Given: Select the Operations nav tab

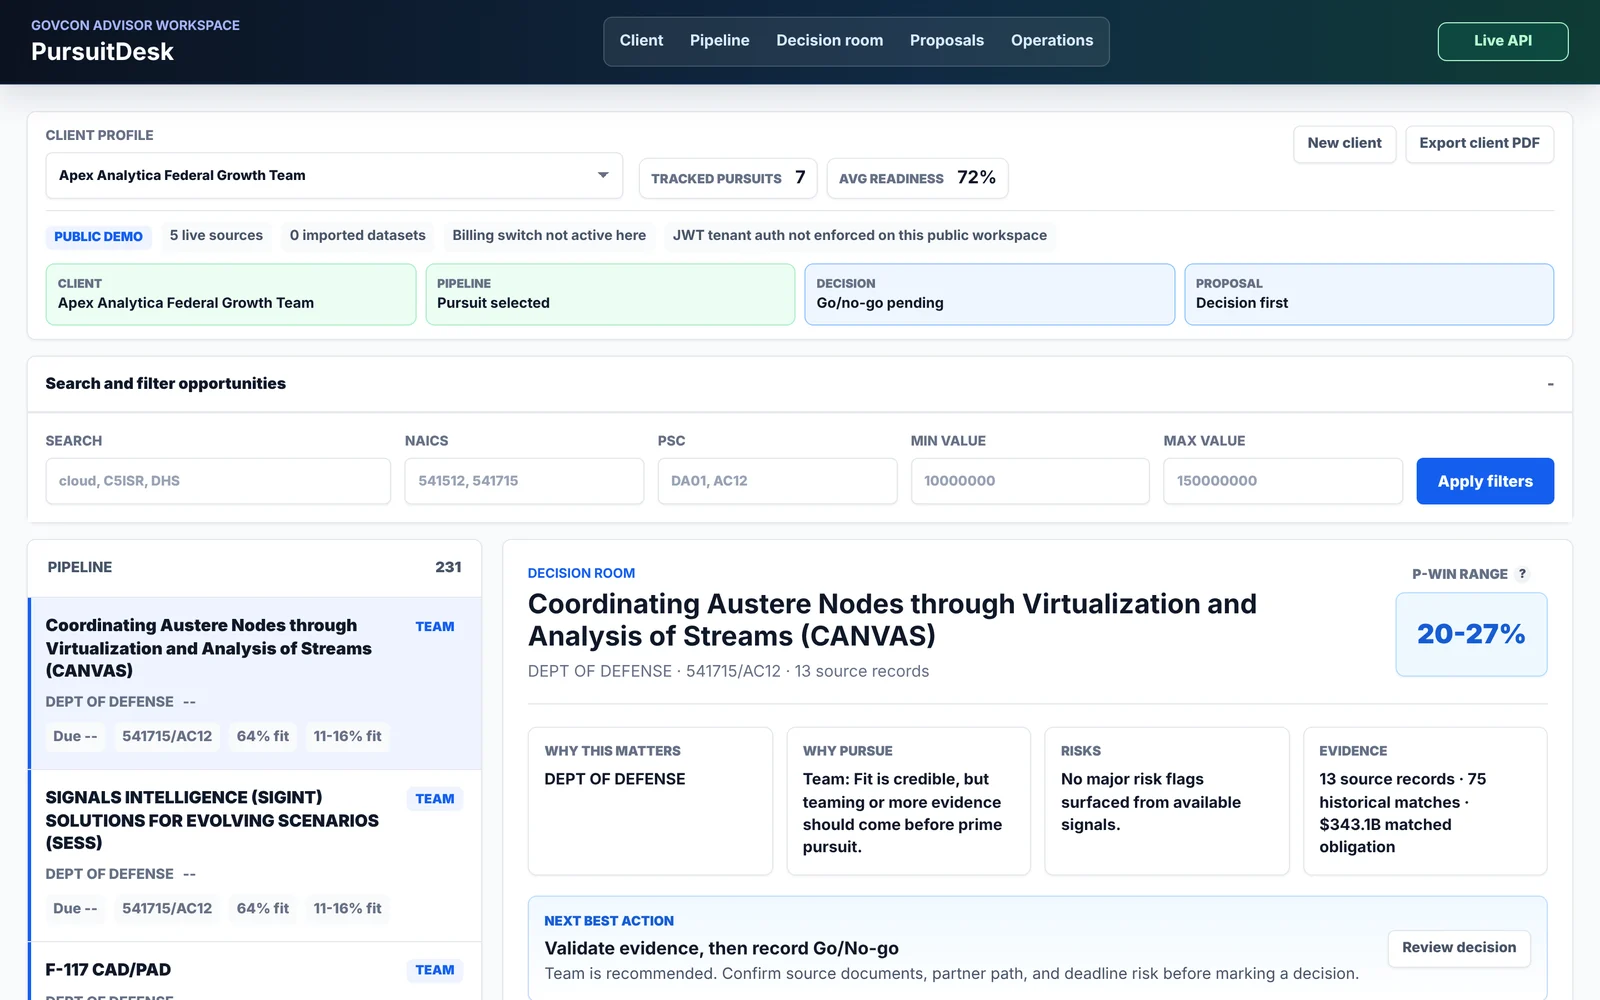Looking at the screenshot, I should point(1051,41).
